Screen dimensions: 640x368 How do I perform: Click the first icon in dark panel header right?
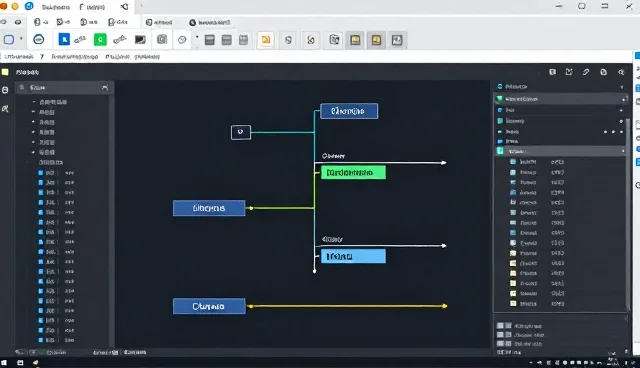552,72
